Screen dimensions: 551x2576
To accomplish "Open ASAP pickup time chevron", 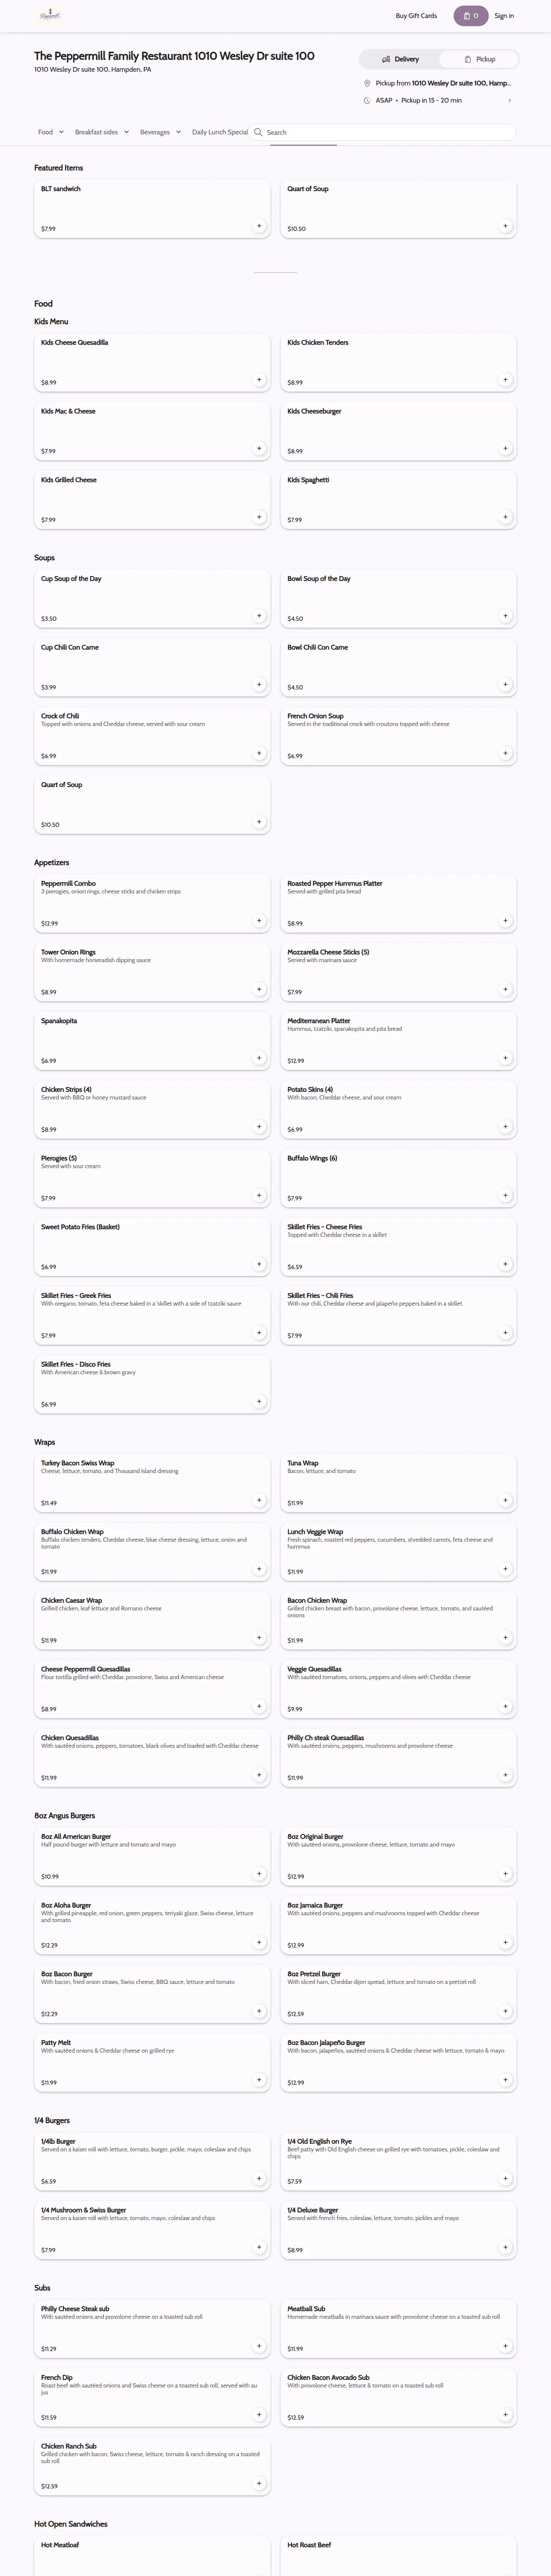I will [x=510, y=100].
